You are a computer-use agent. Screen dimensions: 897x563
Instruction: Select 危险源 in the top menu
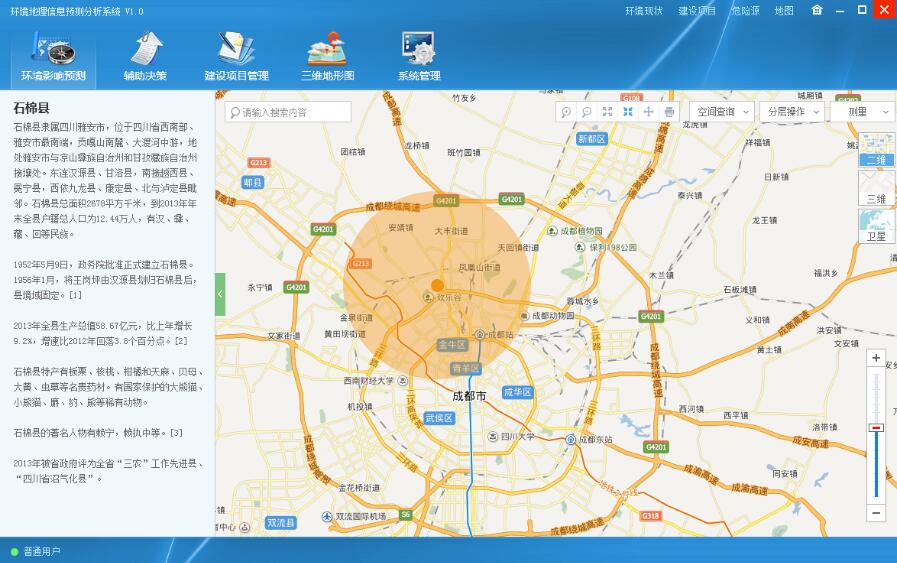pos(745,11)
